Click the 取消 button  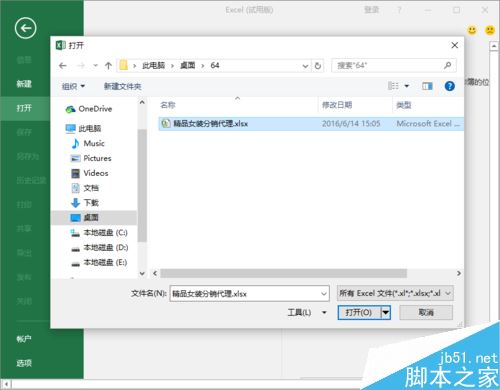[x=426, y=313]
